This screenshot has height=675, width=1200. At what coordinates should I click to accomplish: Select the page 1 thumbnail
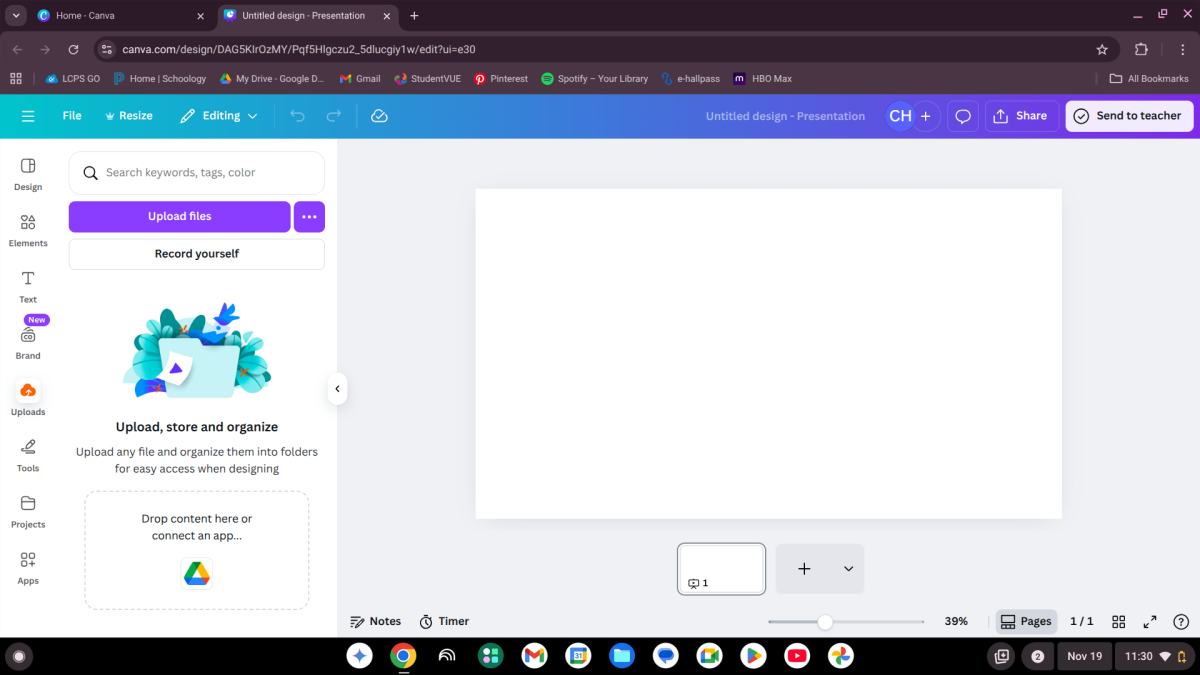[x=721, y=568]
